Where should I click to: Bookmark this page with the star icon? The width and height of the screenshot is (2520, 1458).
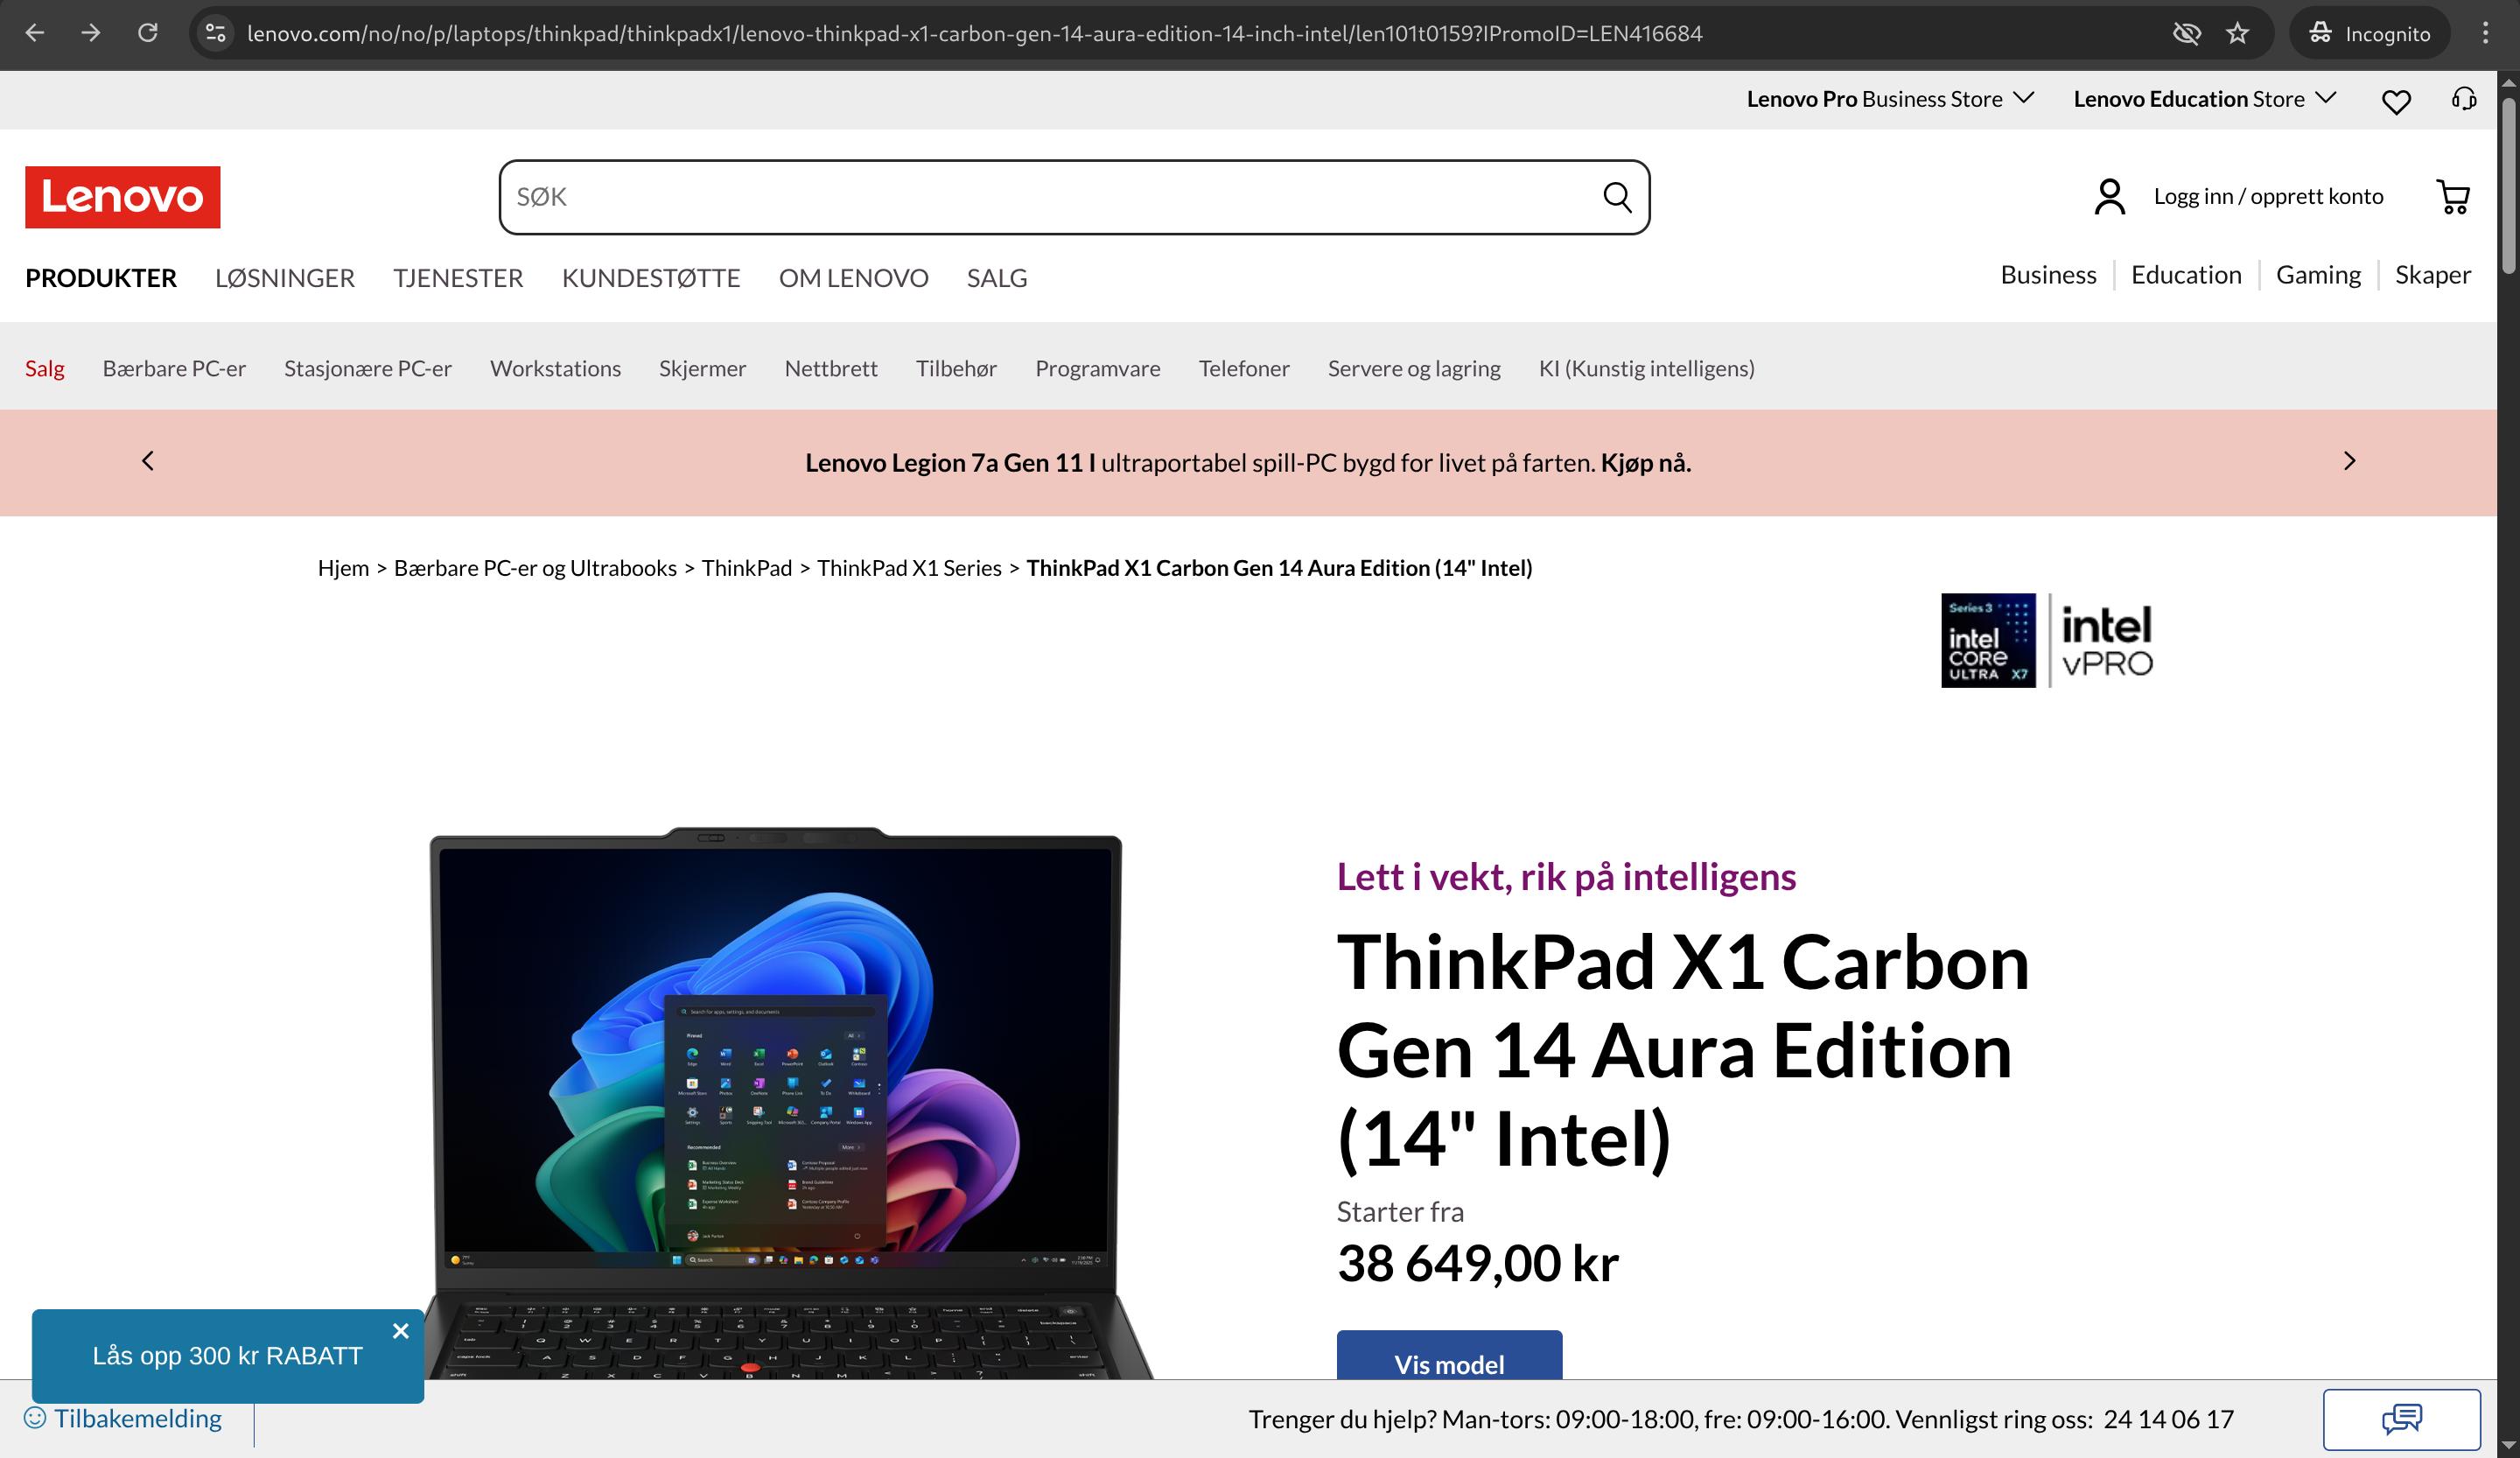[x=2237, y=33]
